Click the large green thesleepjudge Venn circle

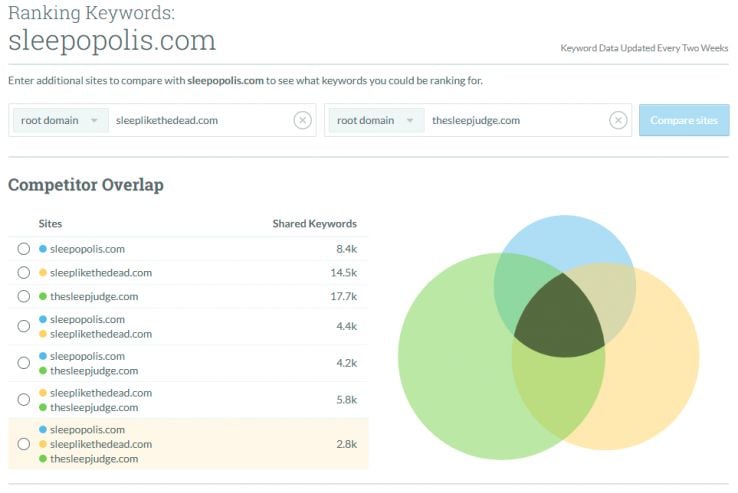tap(452, 358)
